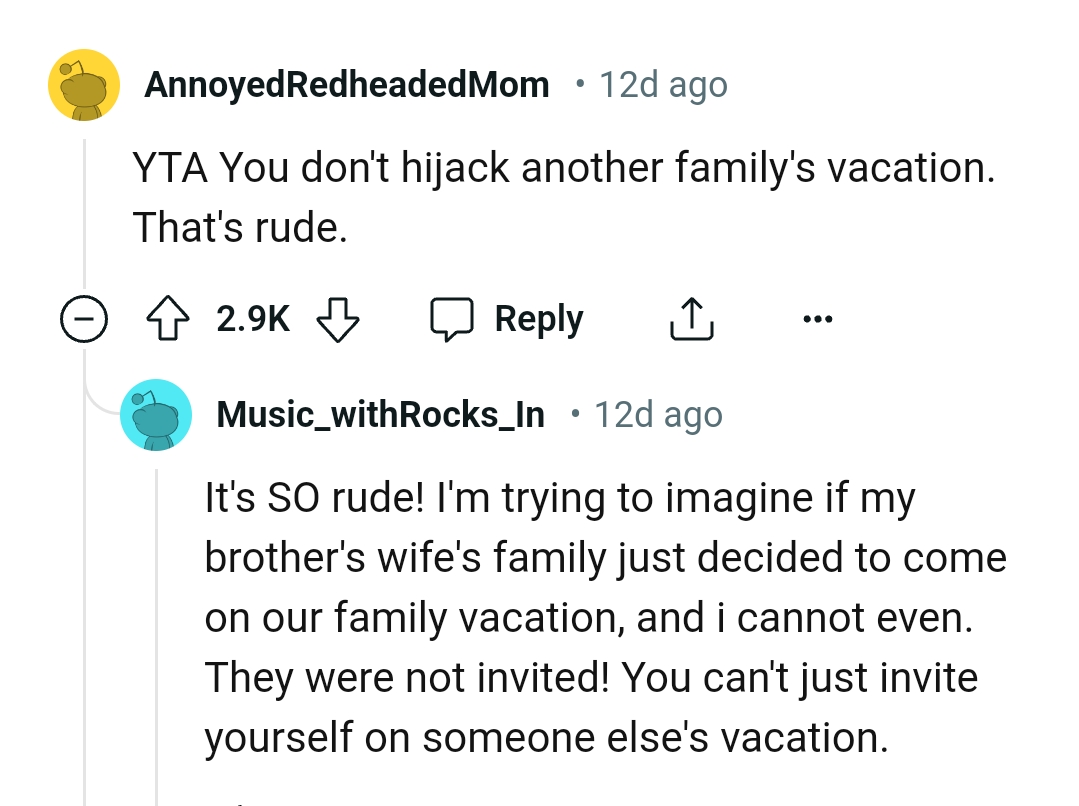Click the three-dot overflow icon
Image resolution: width=1079 pixels, height=806 pixels.
click(x=818, y=318)
